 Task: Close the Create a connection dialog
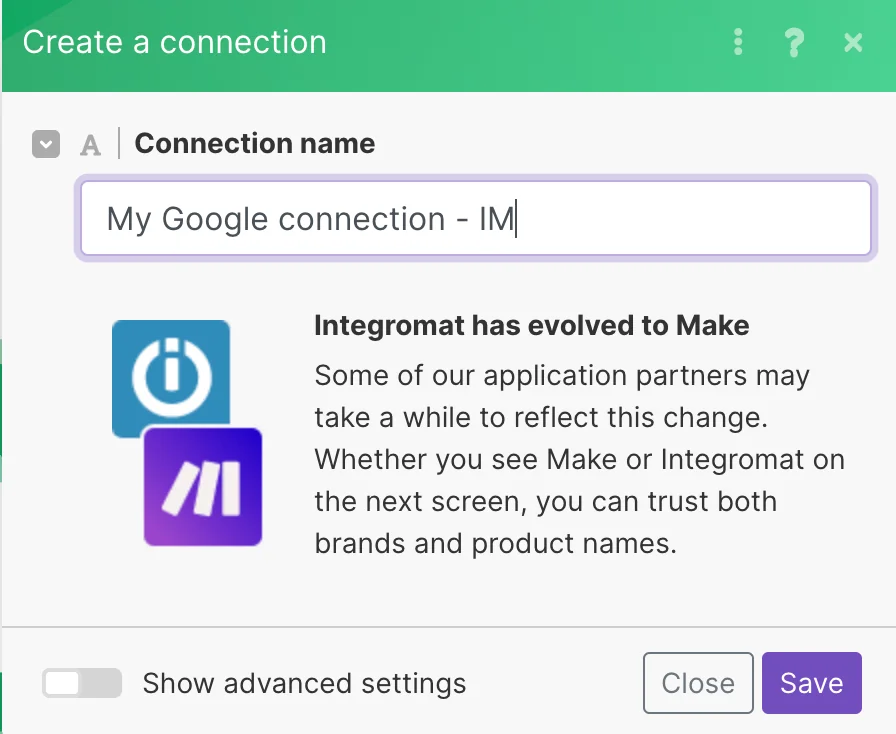pyautogui.click(x=853, y=42)
